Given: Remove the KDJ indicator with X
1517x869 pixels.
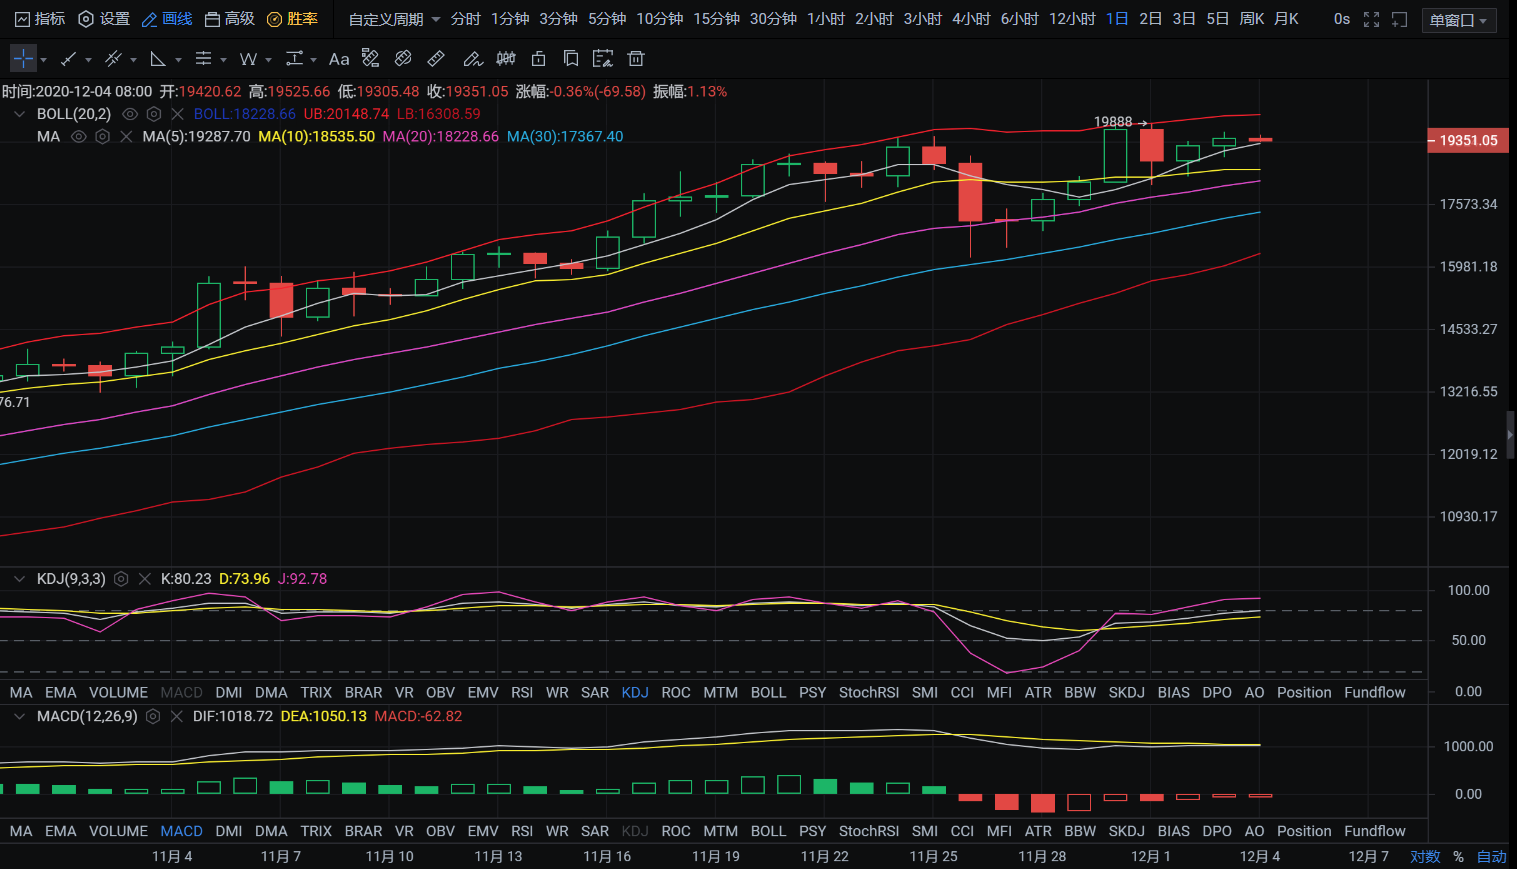Looking at the screenshot, I should (x=145, y=579).
